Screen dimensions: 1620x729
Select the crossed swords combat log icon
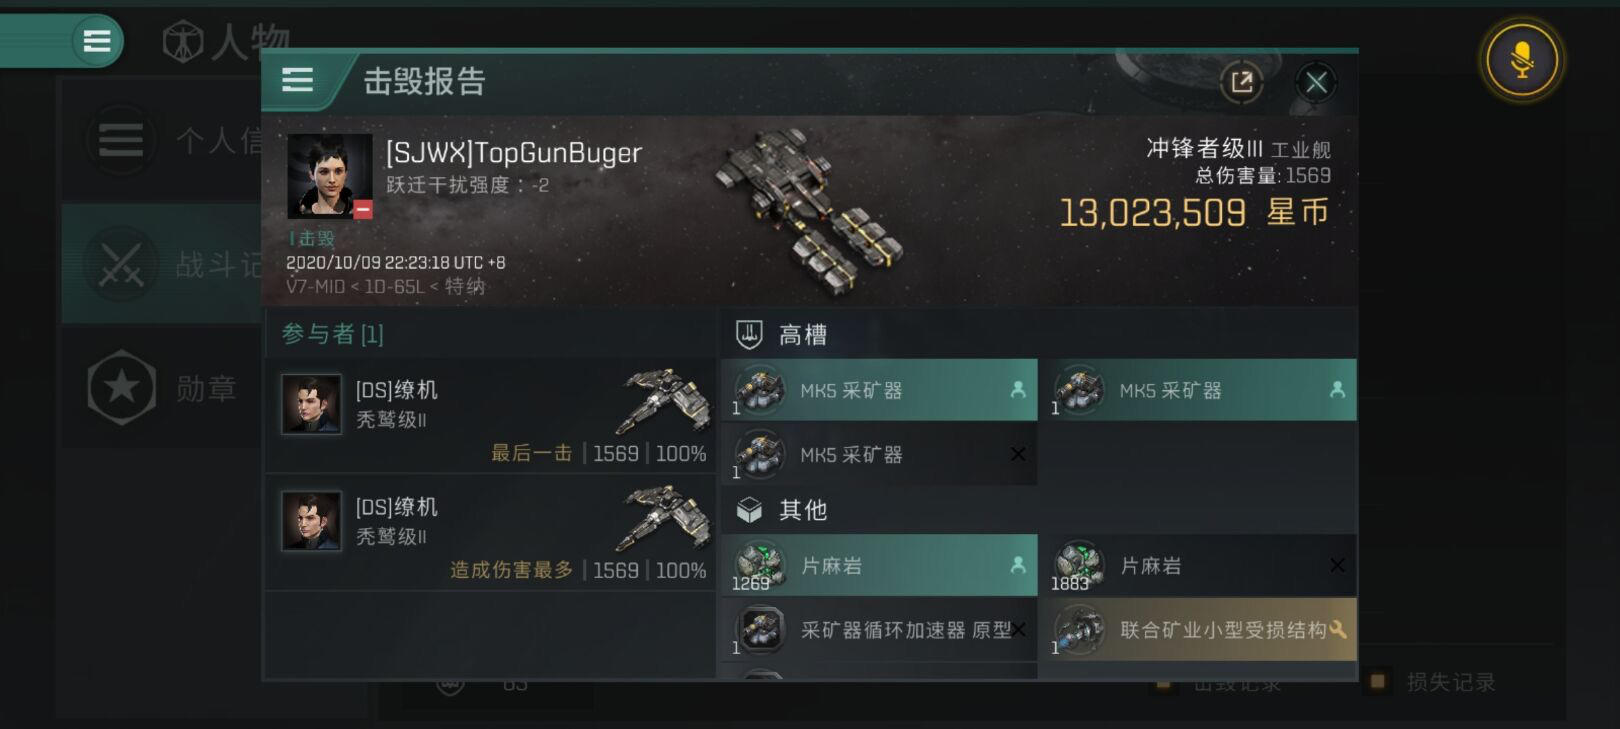point(121,265)
